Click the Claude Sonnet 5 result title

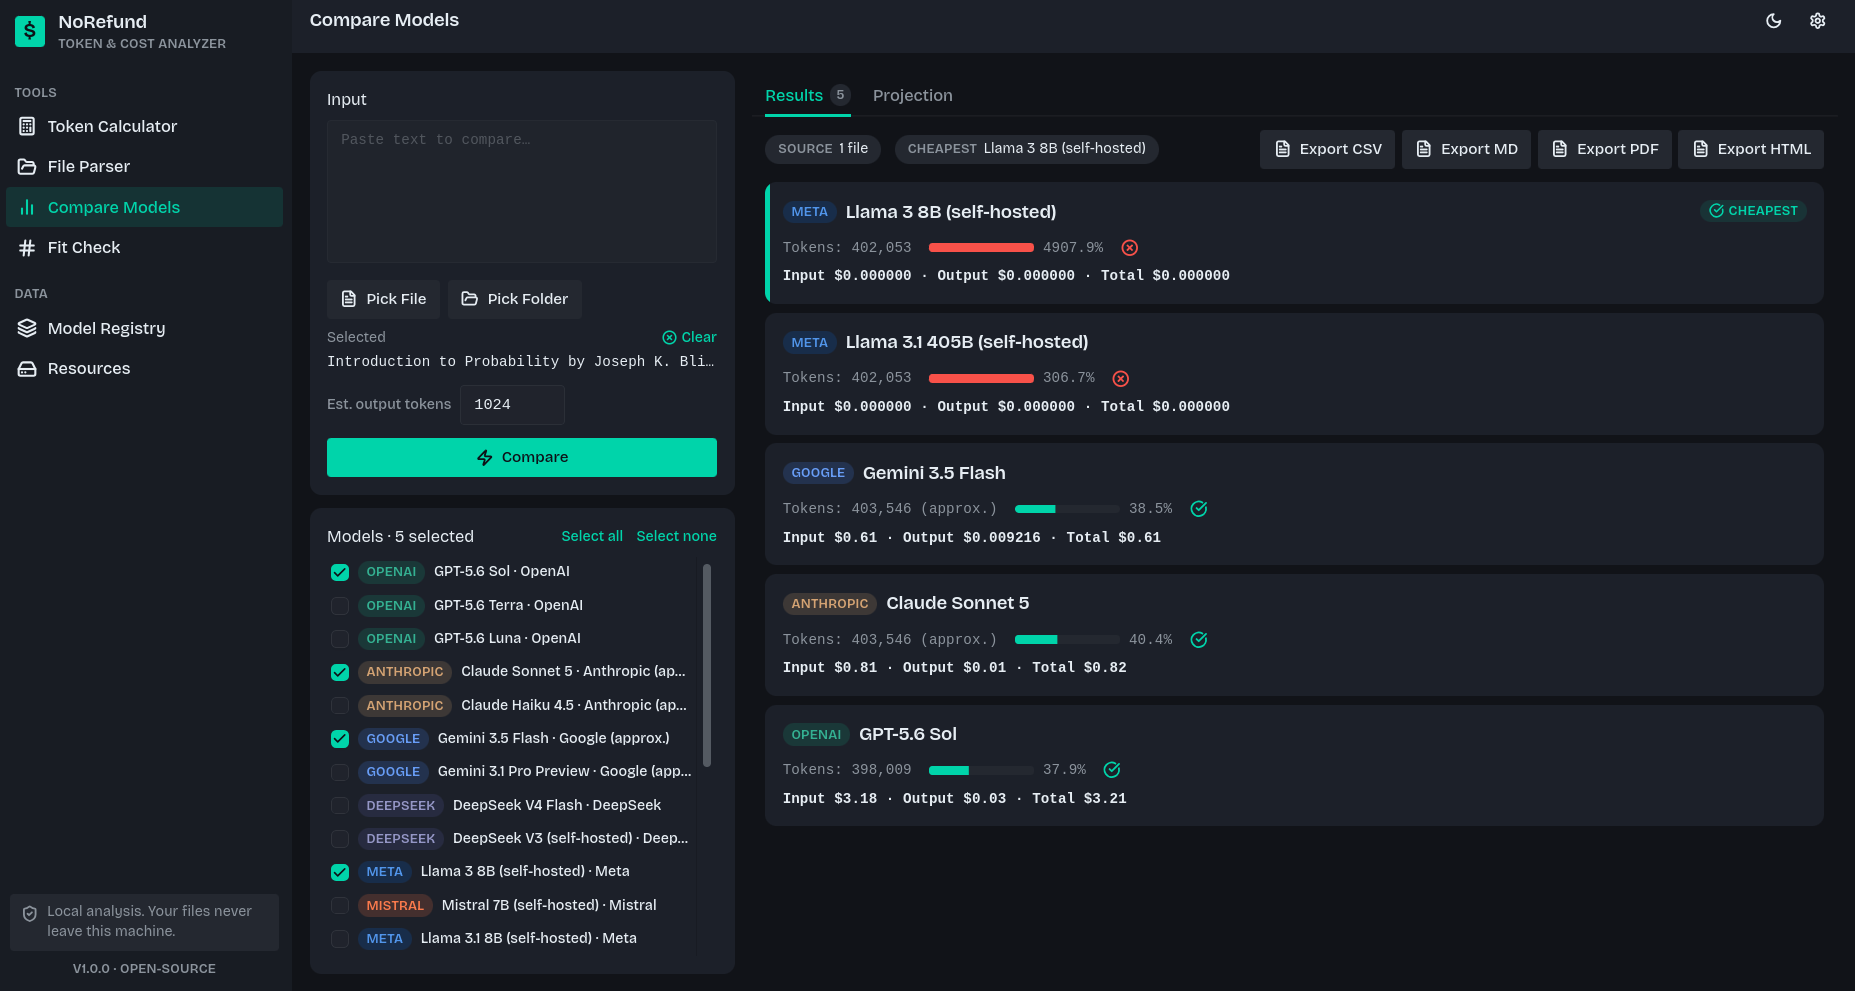pos(957,603)
